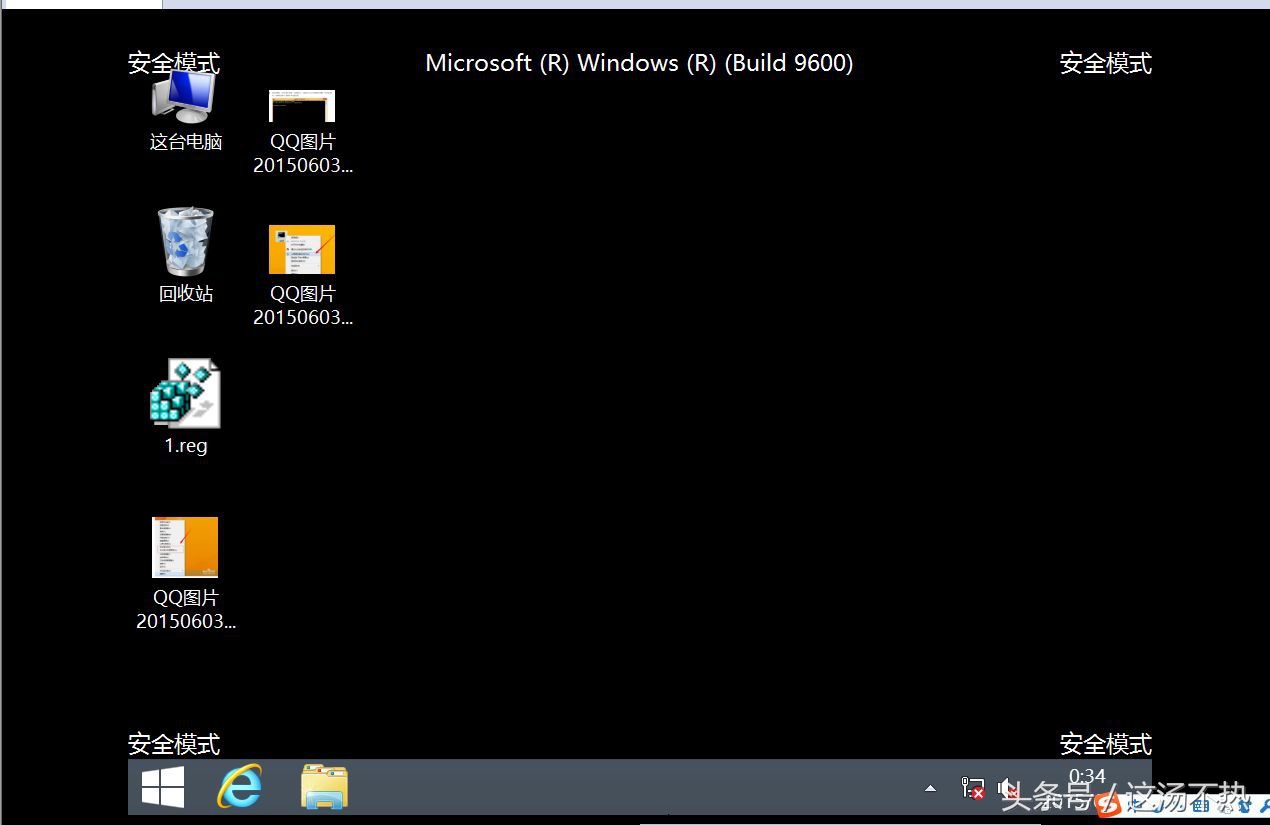Select QQ图片 thumbnail below 1.reg file
The image size is (1270, 825).
(x=185, y=547)
